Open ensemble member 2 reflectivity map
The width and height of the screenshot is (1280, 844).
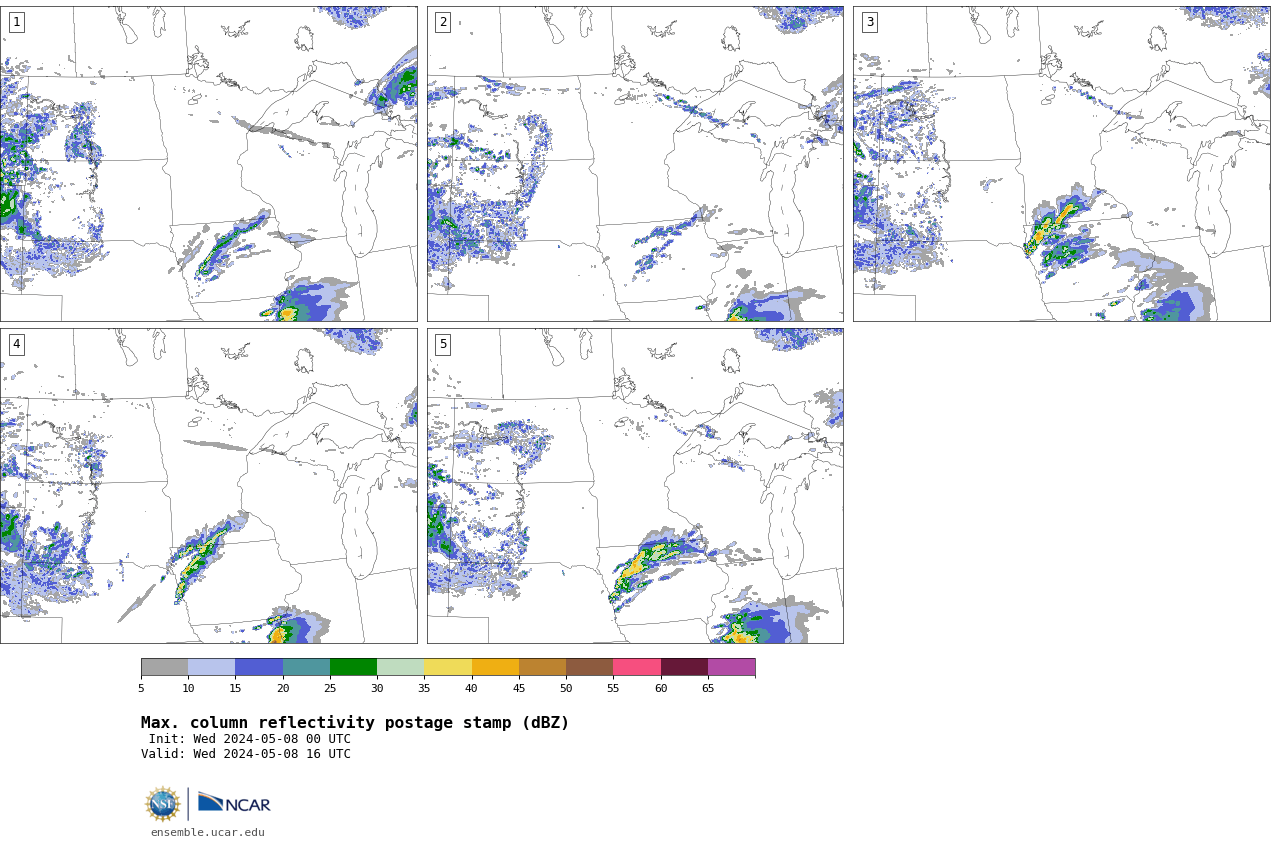tap(635, 164)
